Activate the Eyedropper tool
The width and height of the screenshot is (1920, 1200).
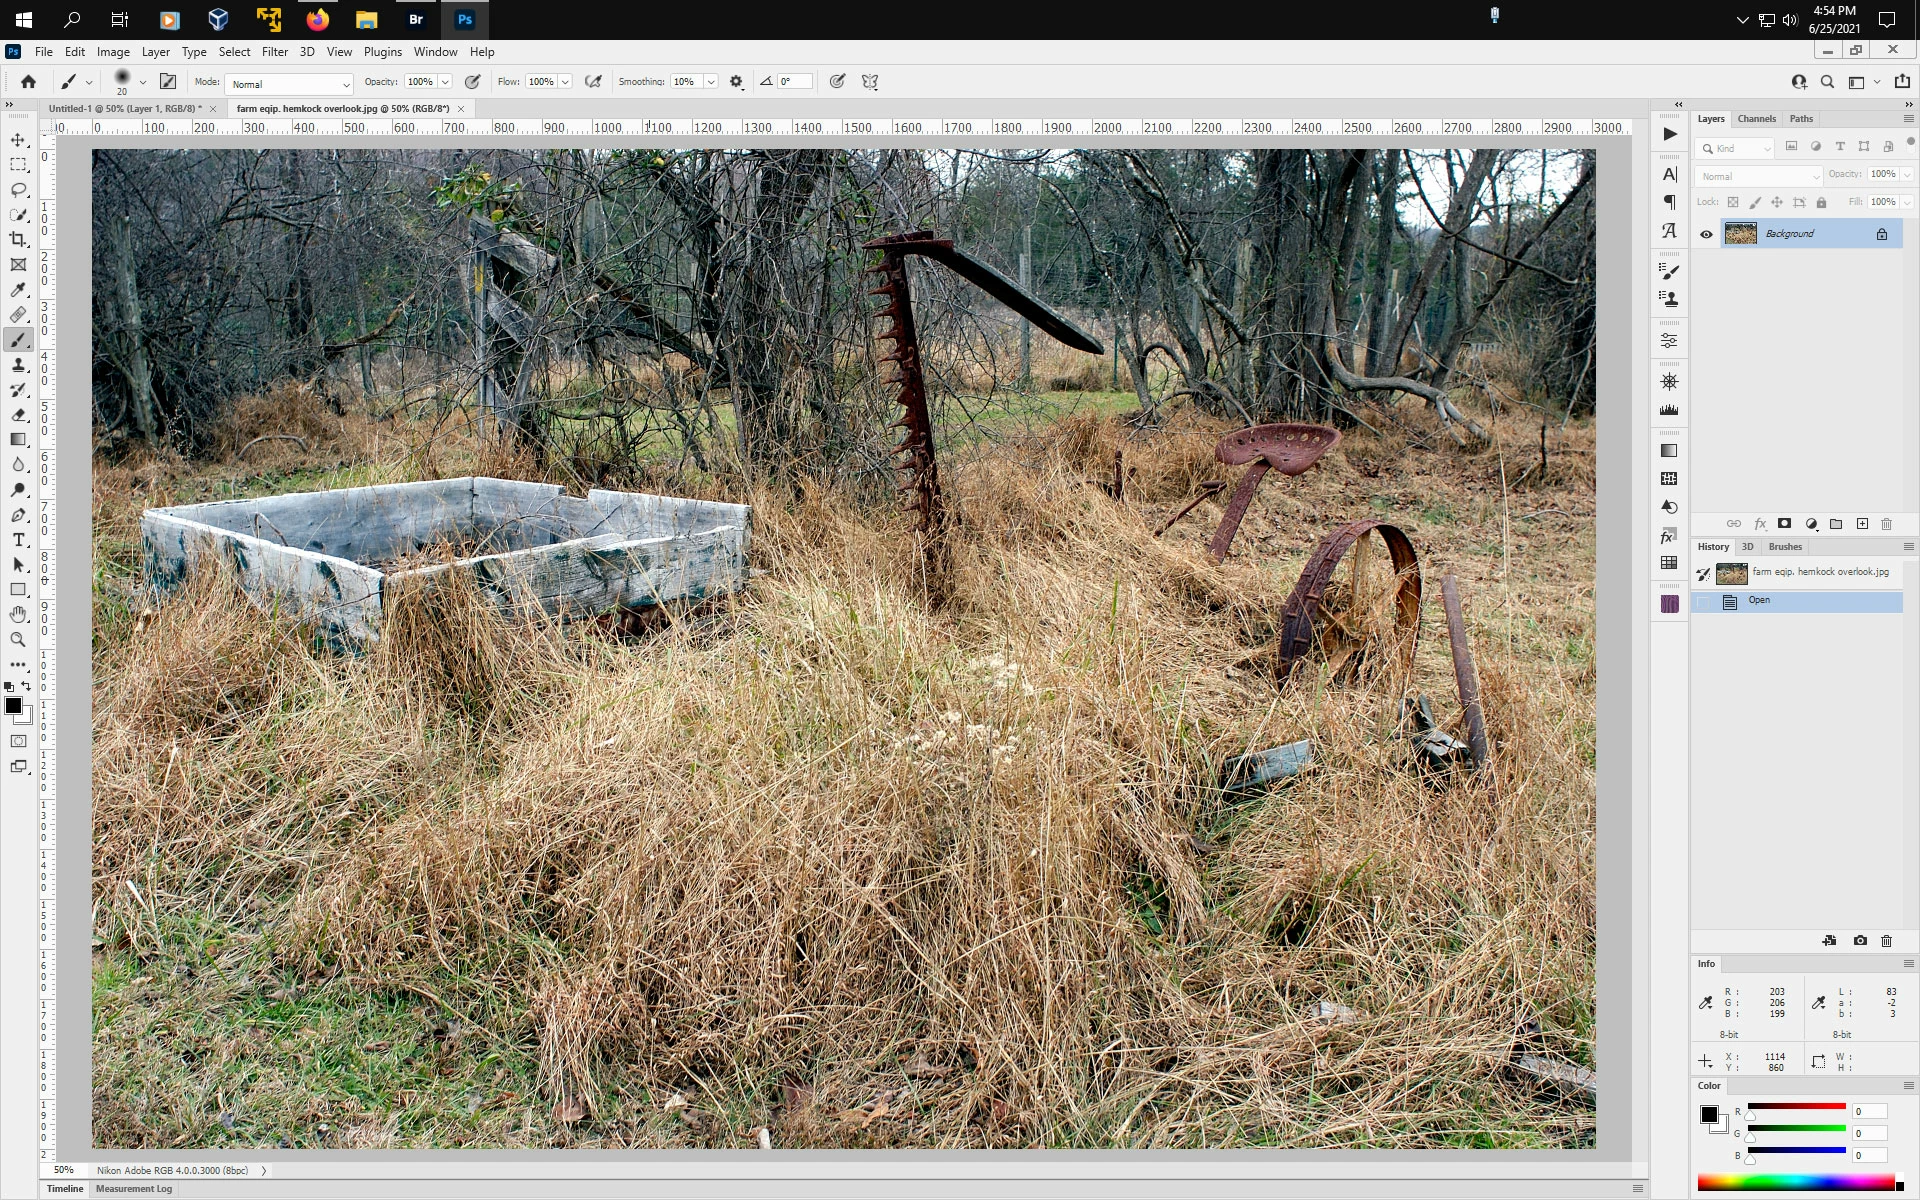18,290
